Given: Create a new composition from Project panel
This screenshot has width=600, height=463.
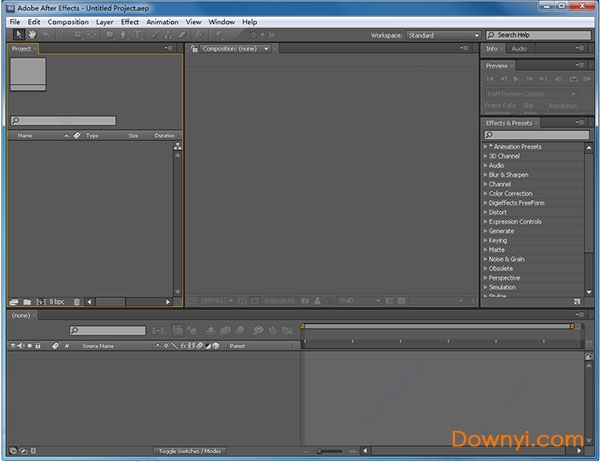Looking at the screenshot, I should pos(41,302).
